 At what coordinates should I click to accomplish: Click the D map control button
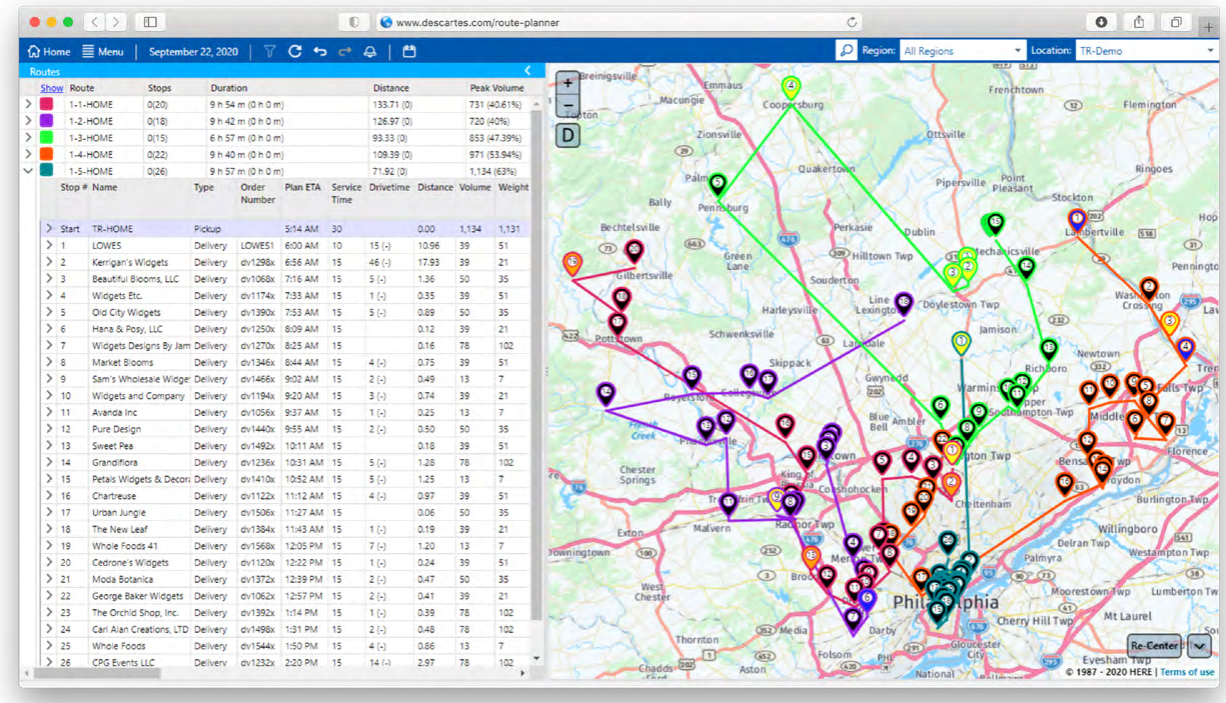click(x=568, y=135)
